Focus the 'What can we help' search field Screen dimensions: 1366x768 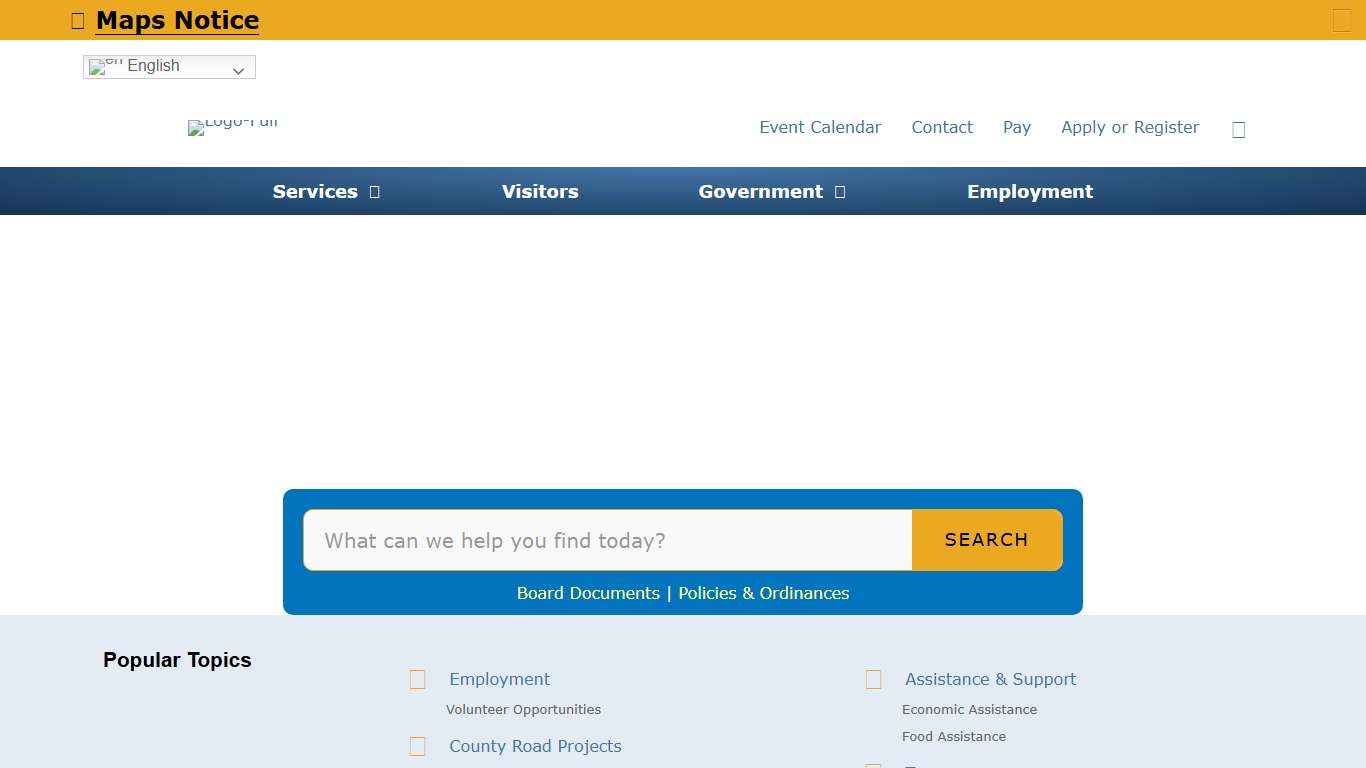pyautogui.click(x=607, y=541)
